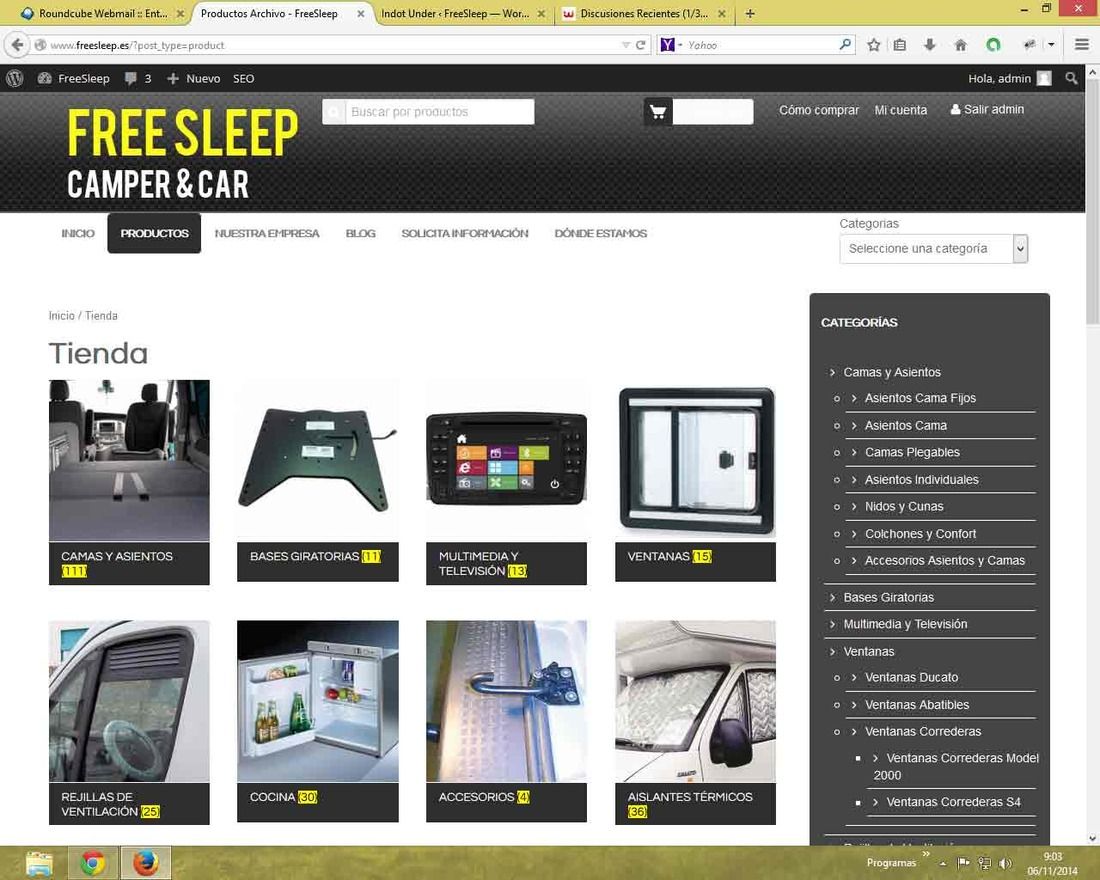1100x880 pixels.
Task: Click the search magnifier in the Yahoo box
Action: click(x=845, y=44)
